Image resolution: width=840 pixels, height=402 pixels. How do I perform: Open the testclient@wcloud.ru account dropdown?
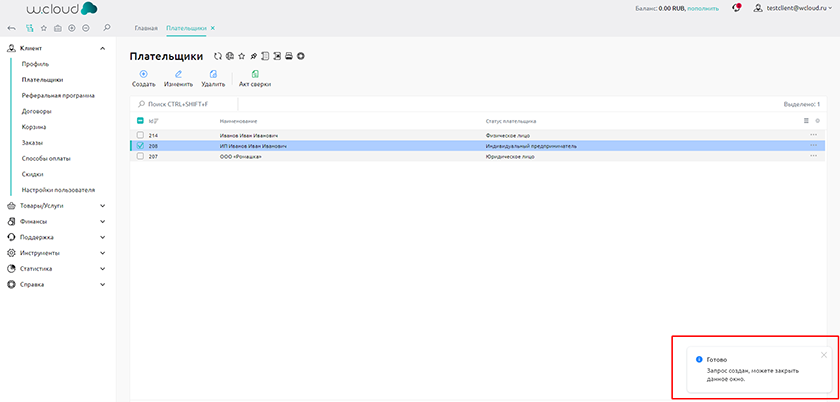point(797,8)
